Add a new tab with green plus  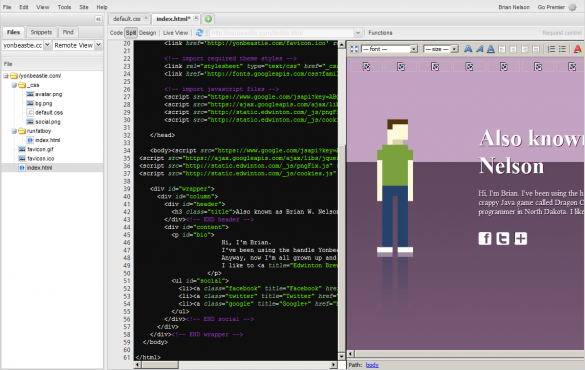pyautogui.click(x=208, y=19)
